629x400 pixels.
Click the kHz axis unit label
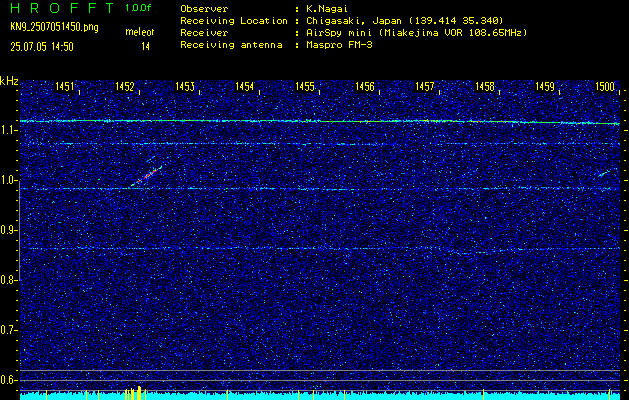pos(9,81)
